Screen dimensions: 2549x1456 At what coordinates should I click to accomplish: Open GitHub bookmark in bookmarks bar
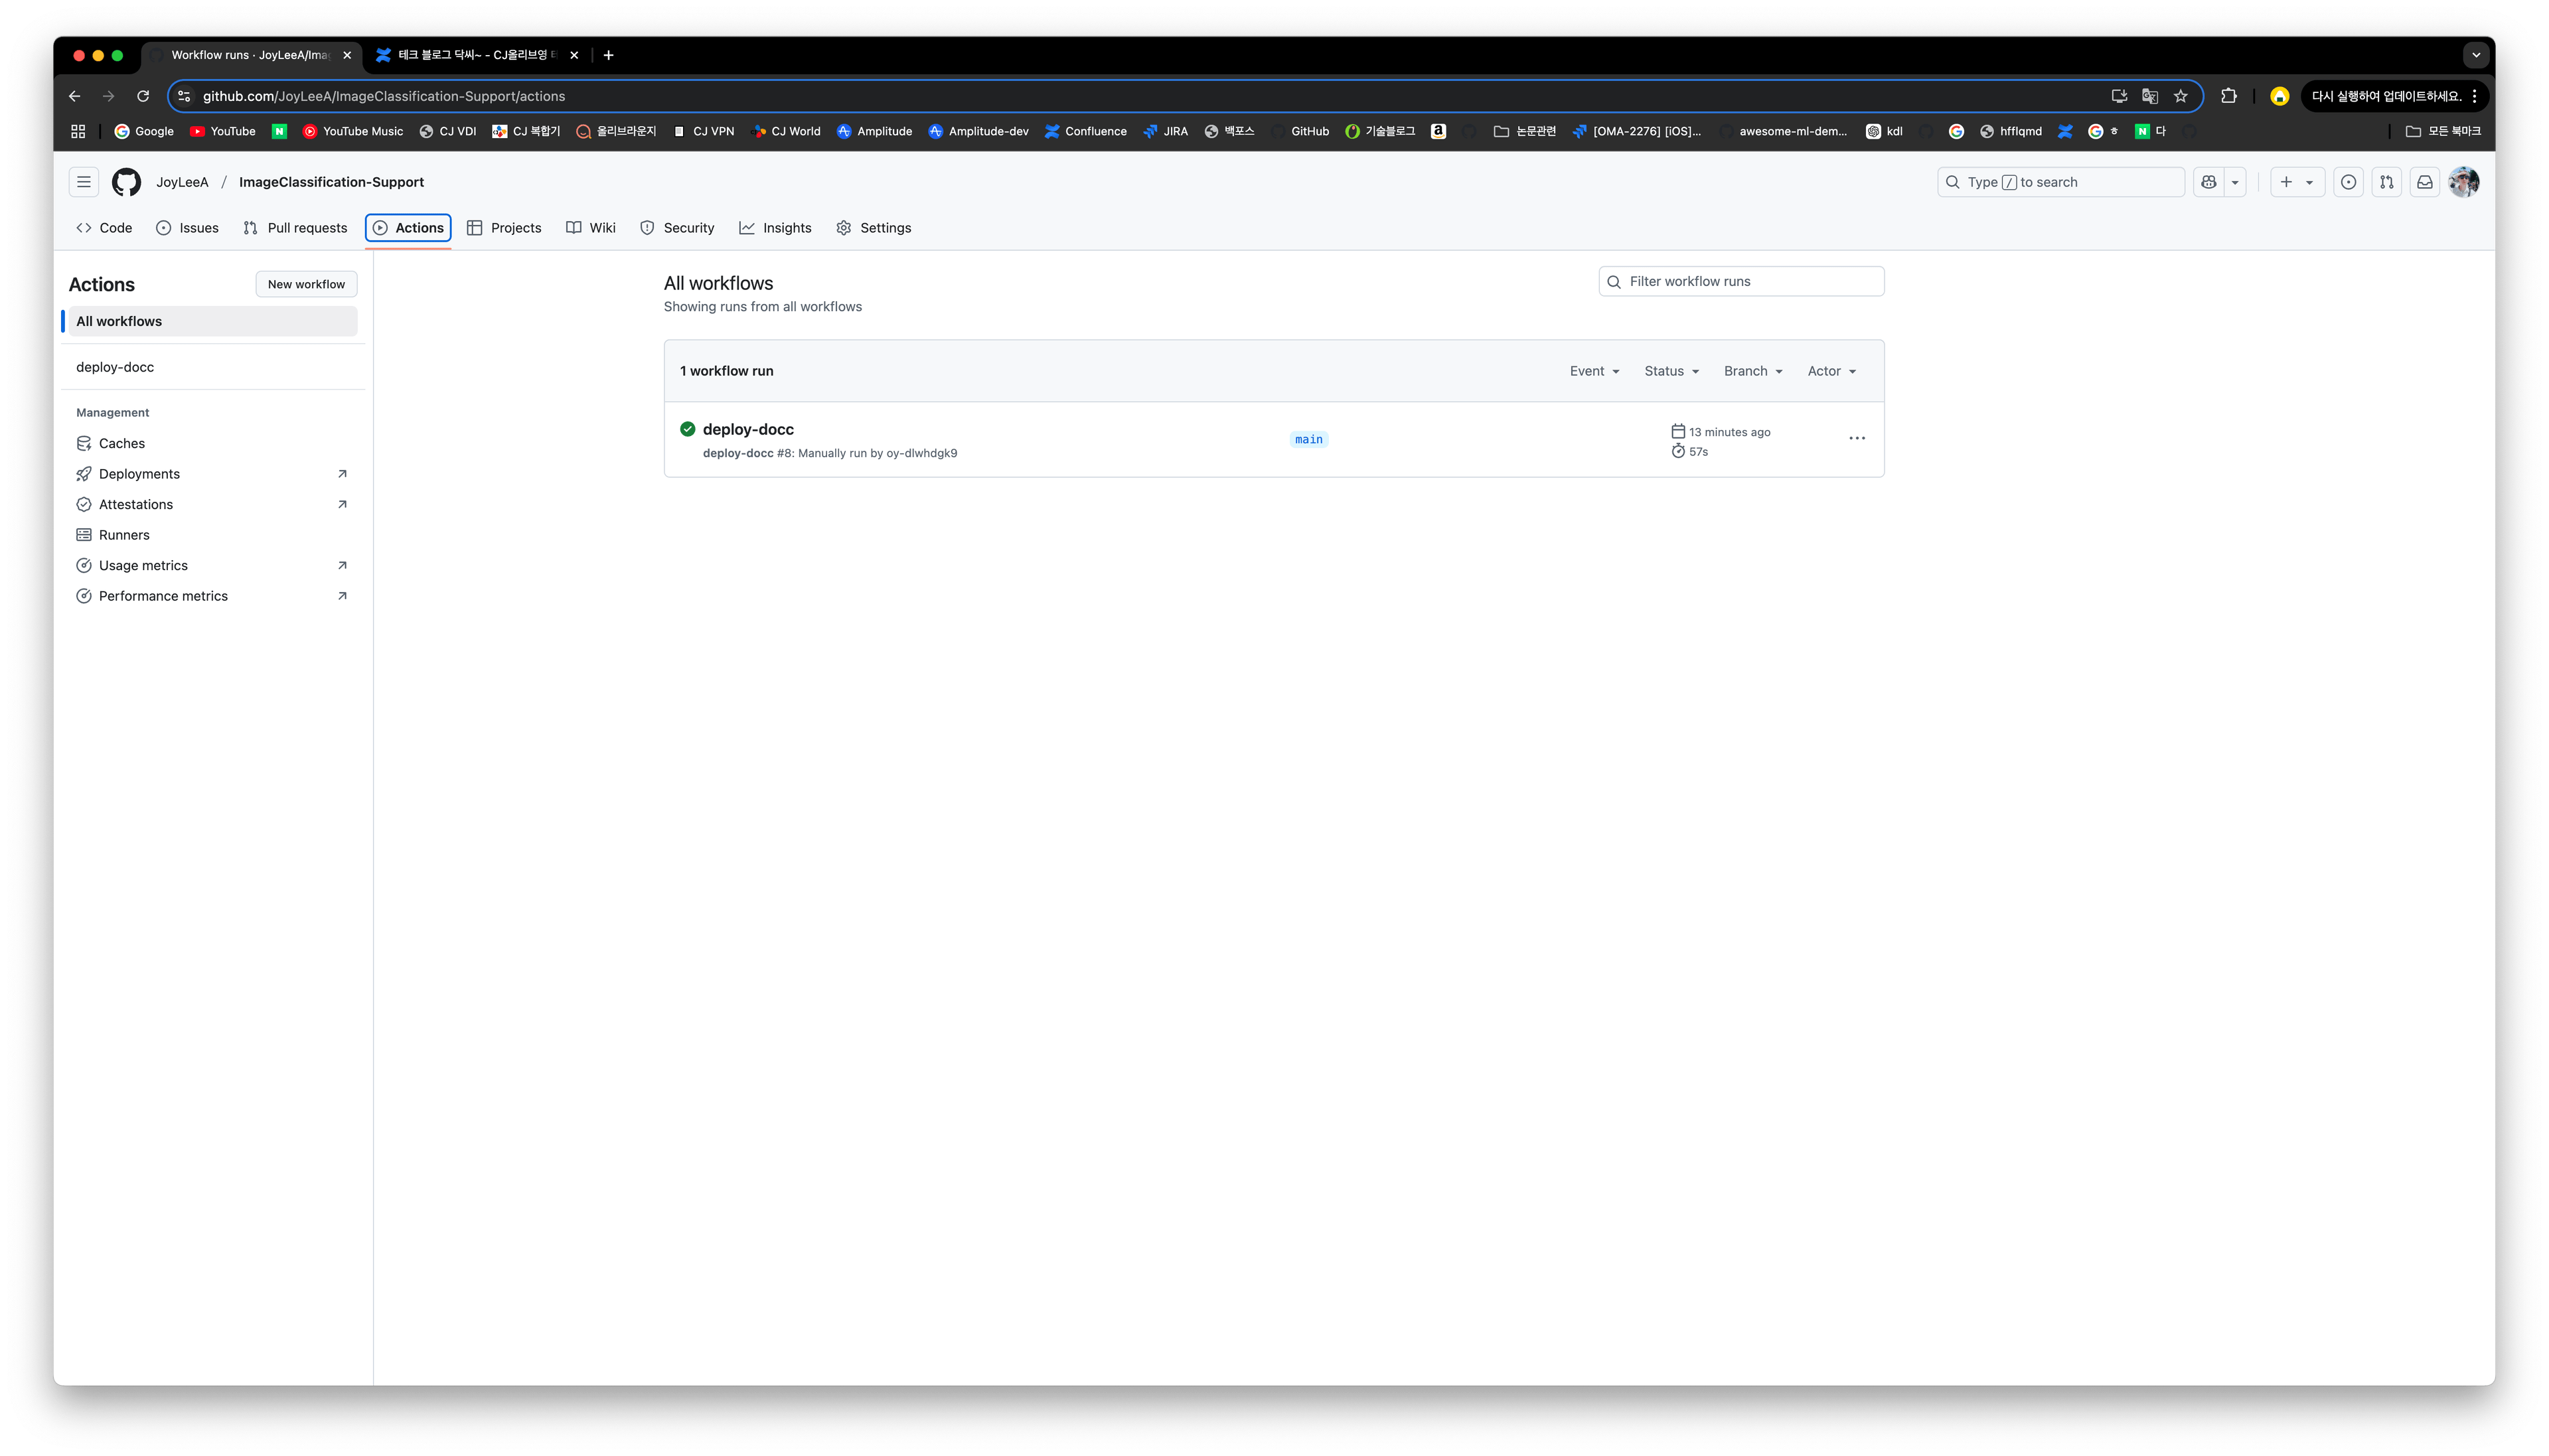[x=1301, y=131]
